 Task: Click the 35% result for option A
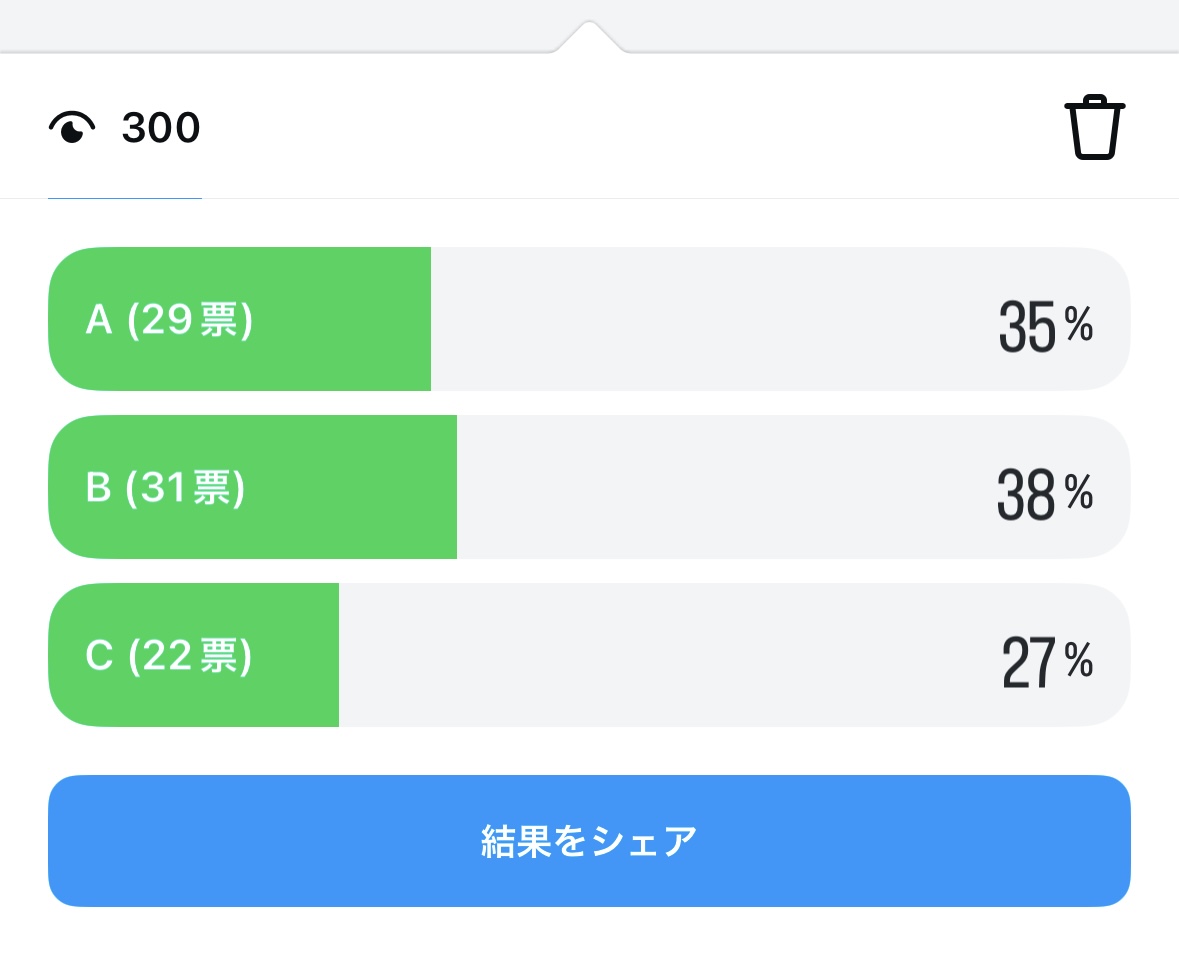pos(1028,327)
